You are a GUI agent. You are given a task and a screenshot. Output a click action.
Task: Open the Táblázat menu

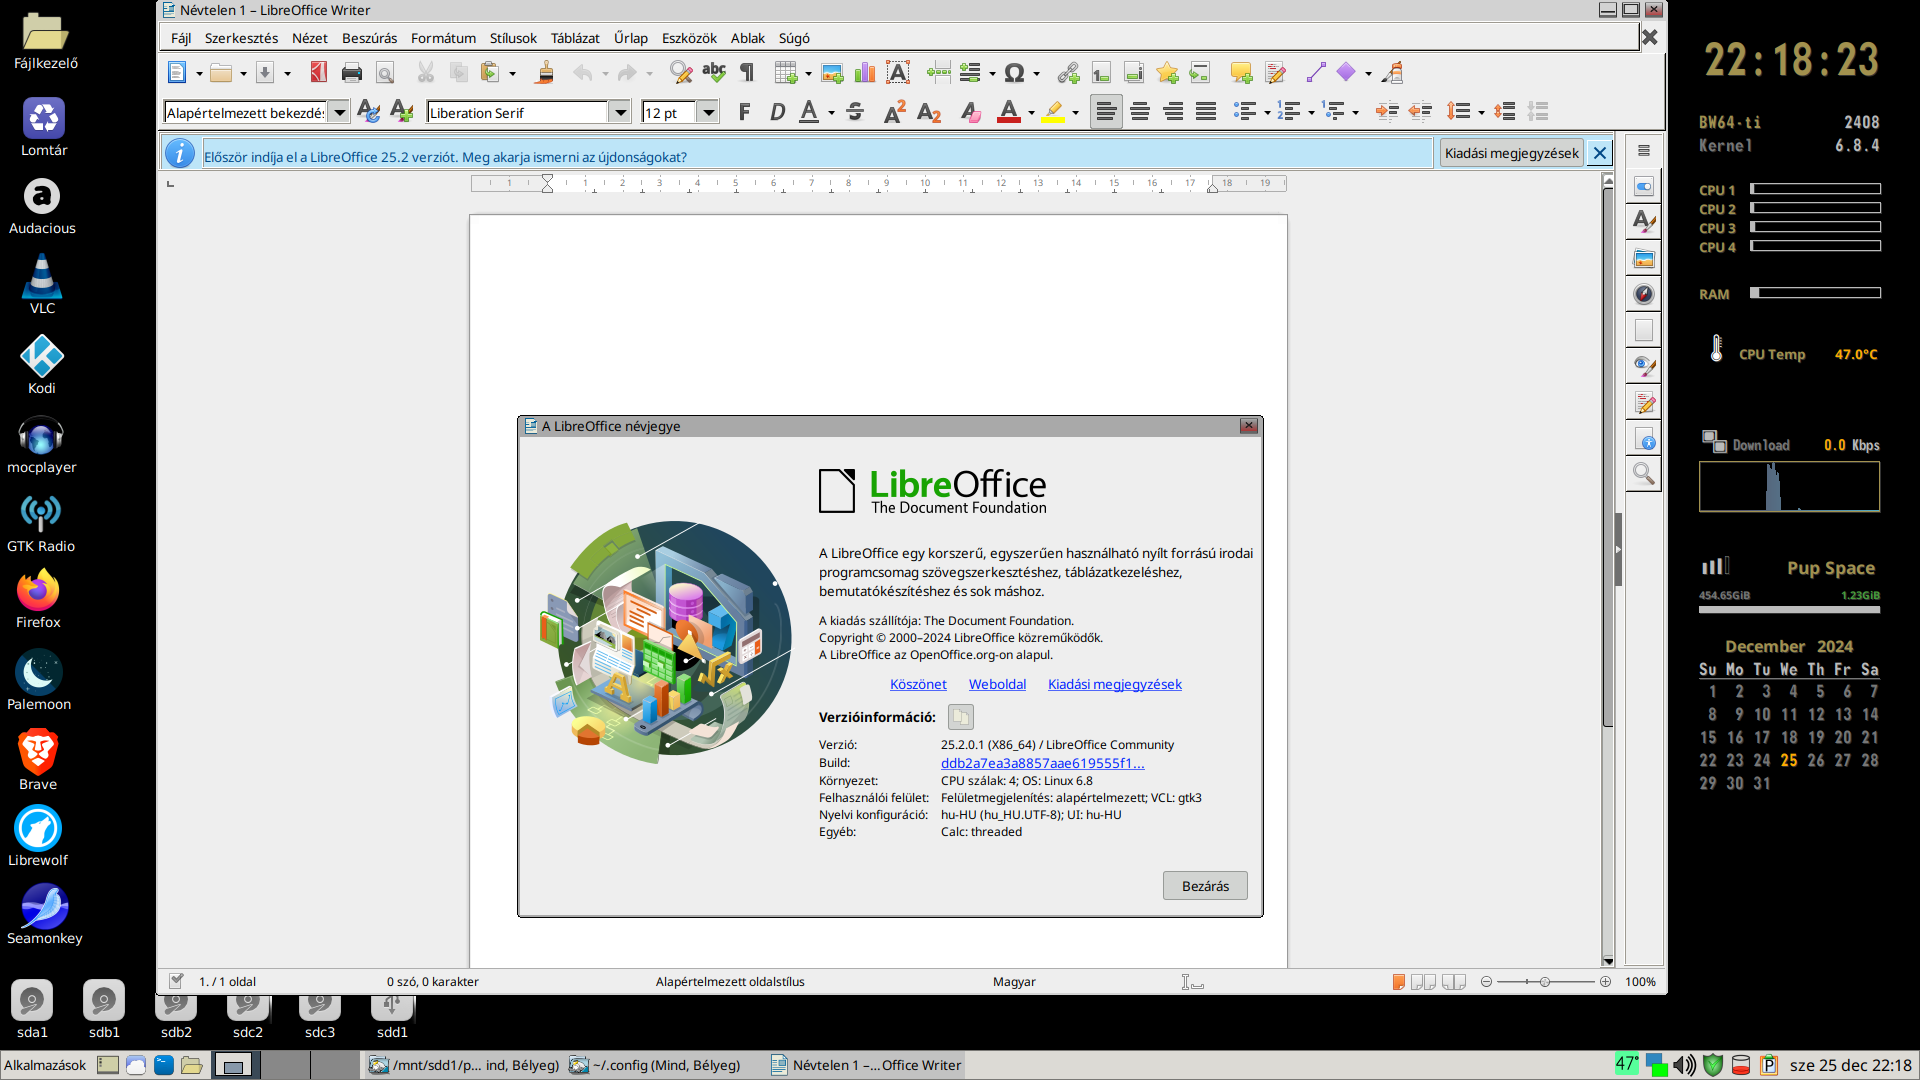575,38
